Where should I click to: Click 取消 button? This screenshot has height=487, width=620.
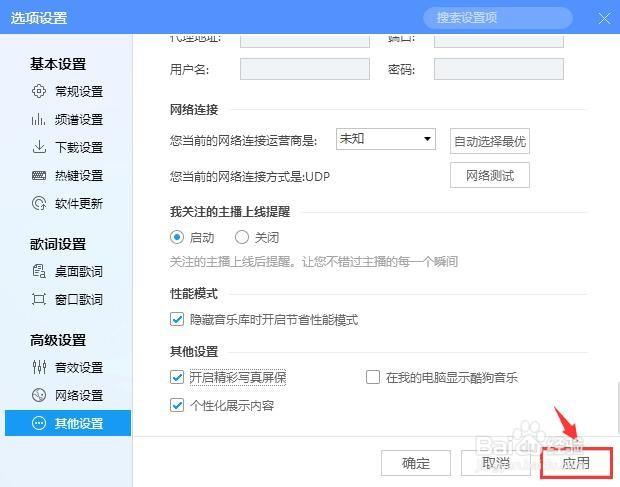pyautogui.click(x=495, y=463)
